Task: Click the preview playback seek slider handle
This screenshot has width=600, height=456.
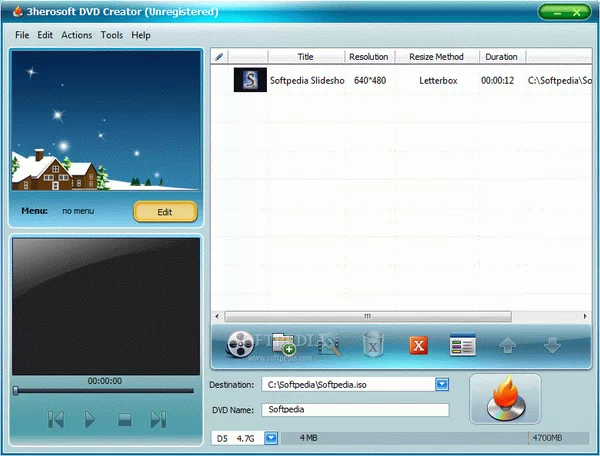Action: click(15, 390)
